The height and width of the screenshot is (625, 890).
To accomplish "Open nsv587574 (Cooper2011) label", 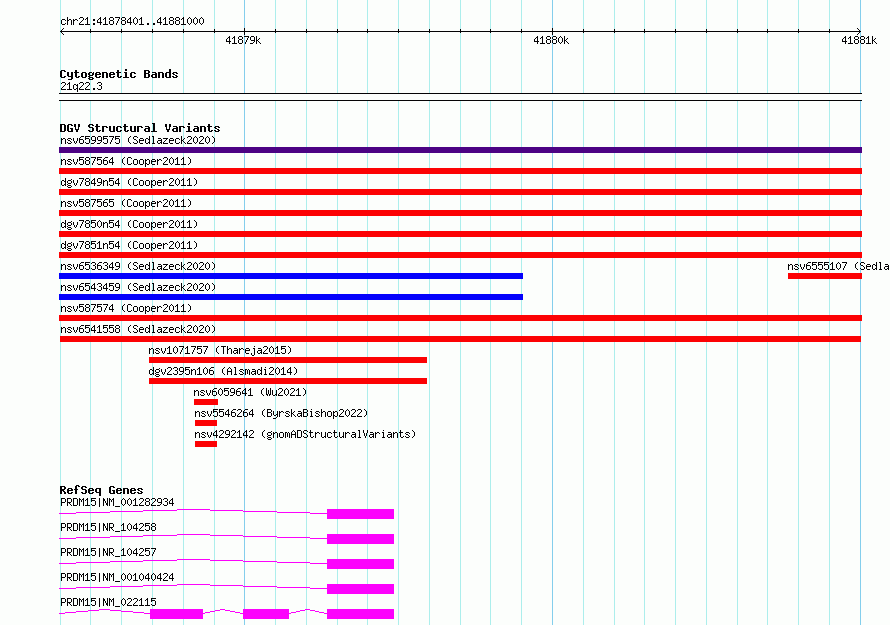I will (x=126, y=308).
